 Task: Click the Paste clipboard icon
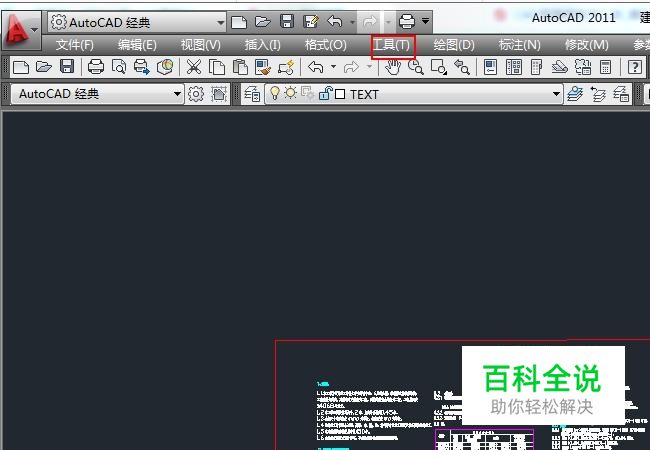(x=240, y=67)
